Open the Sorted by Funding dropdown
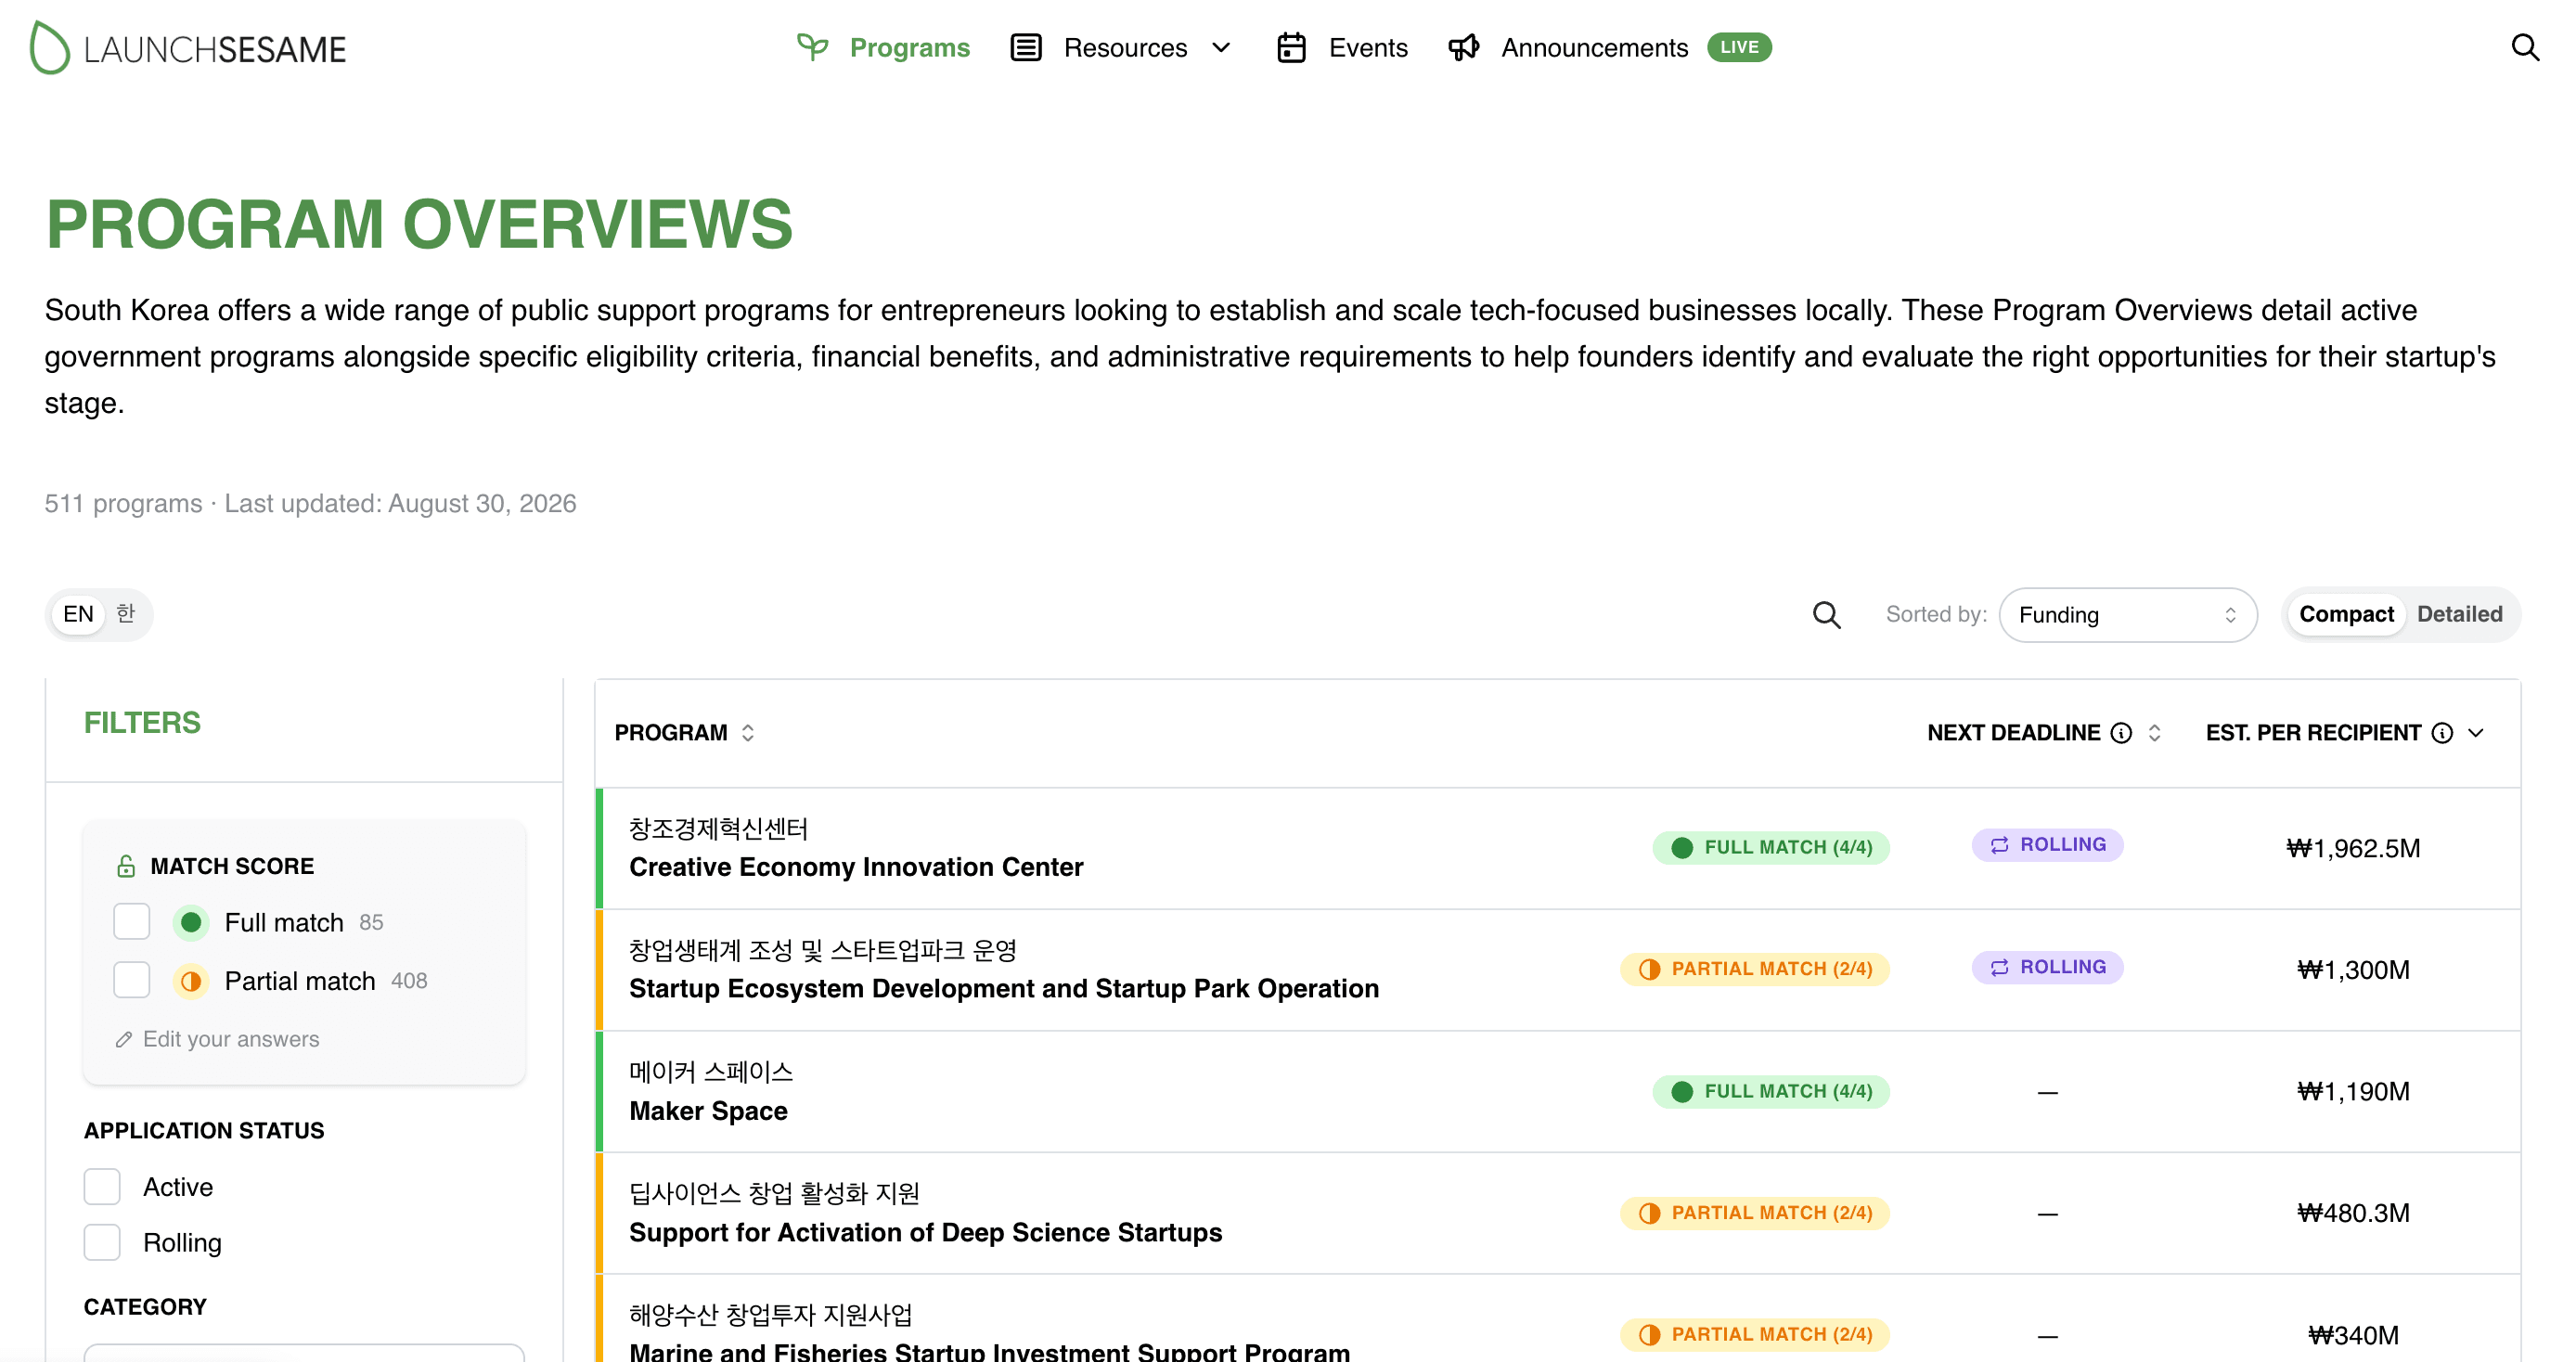The image size is (2576, 1362). tap(2127, 615)
